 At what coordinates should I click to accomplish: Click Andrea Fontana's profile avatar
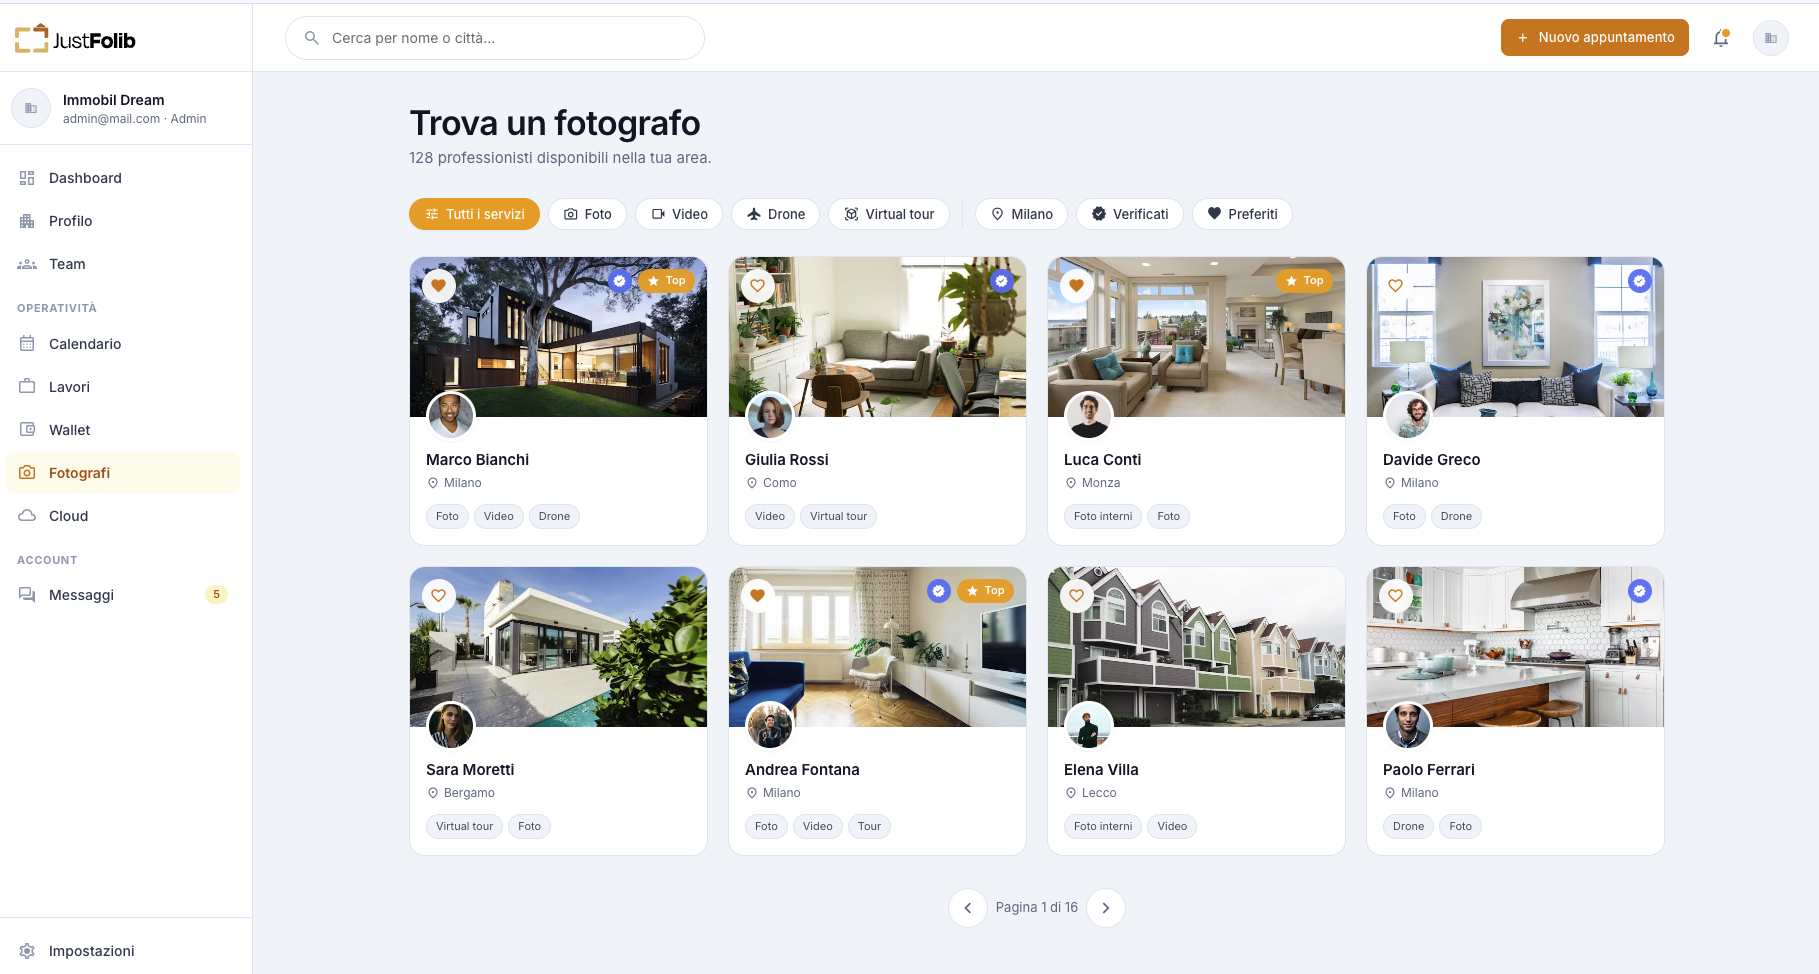point(770,726)
